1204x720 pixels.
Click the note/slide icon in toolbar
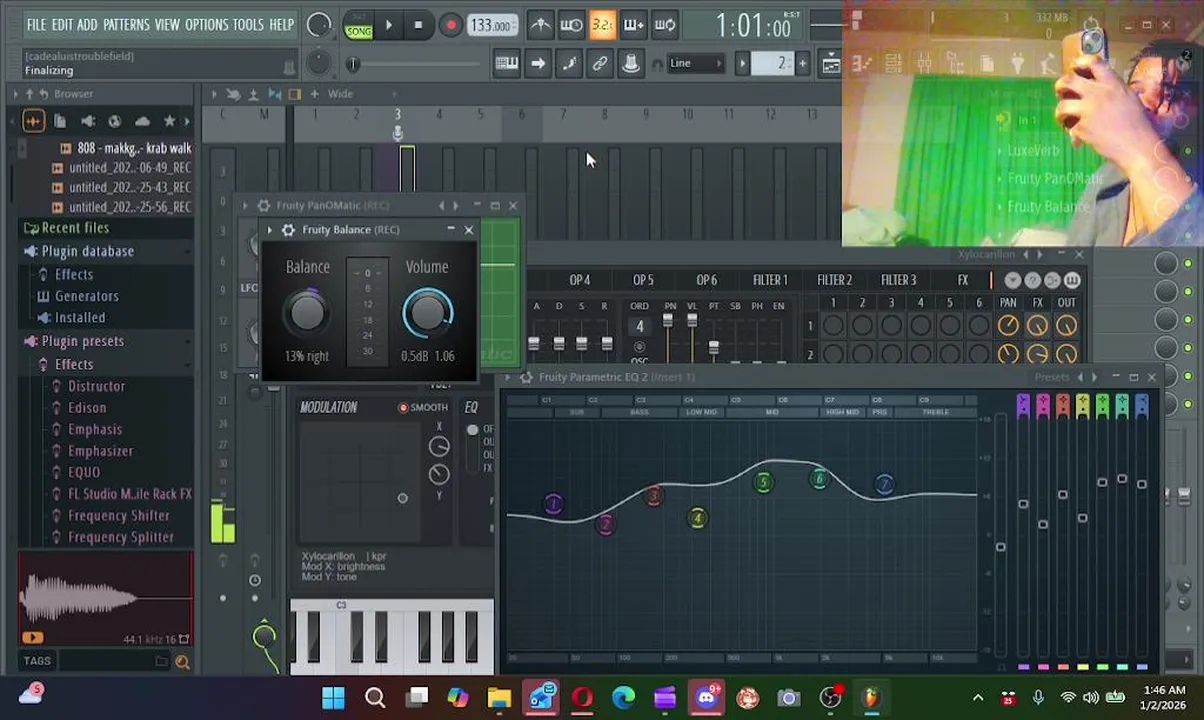coord(569,64)
